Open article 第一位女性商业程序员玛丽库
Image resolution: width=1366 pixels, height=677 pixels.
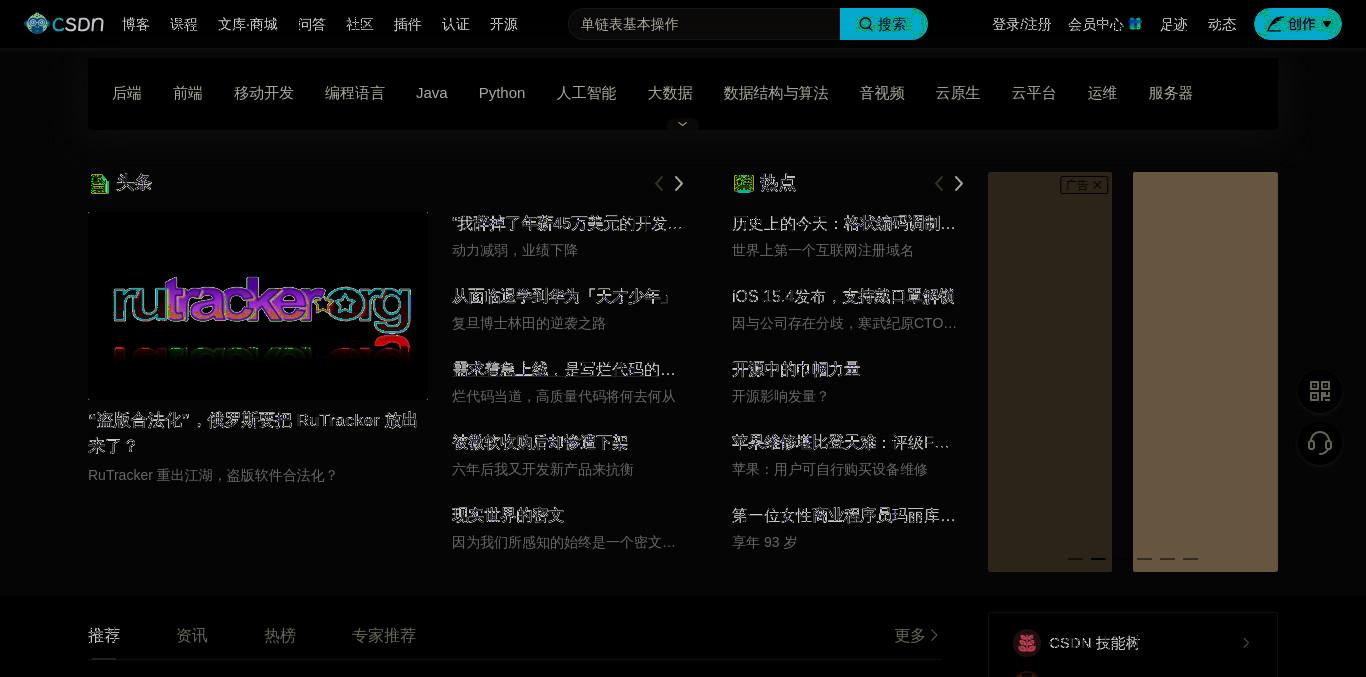844,515
